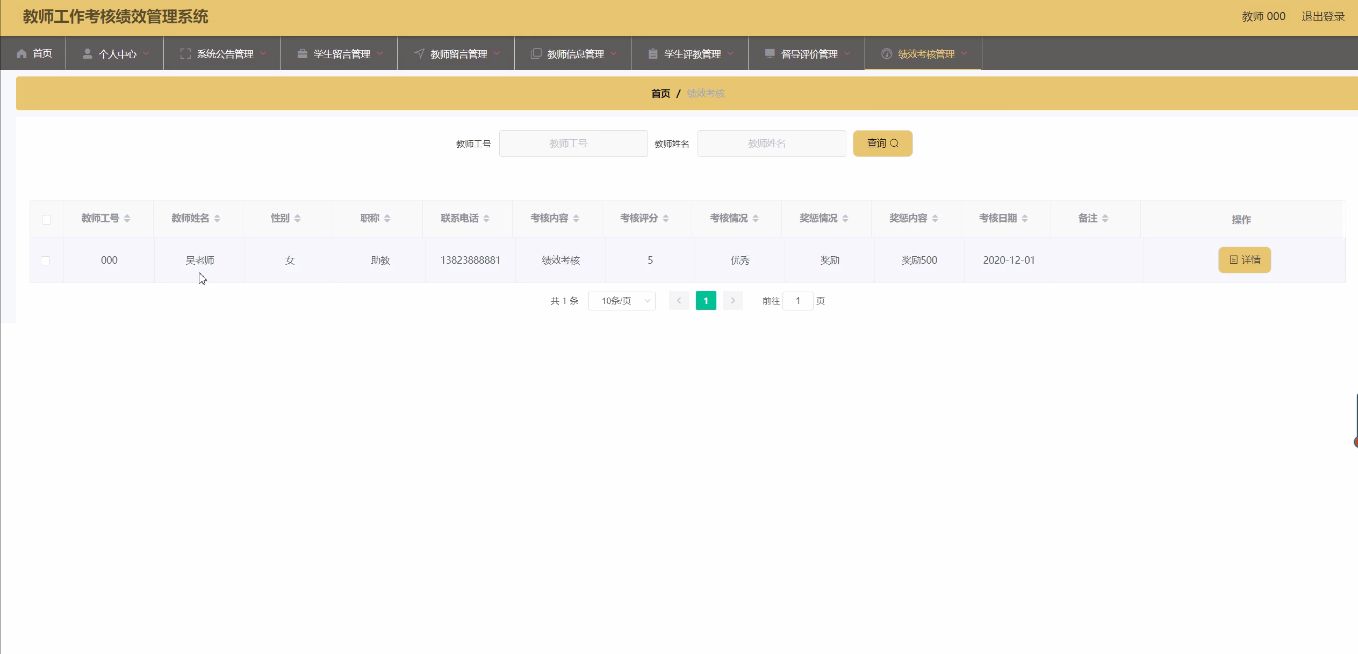Click the 奖励500 cell
This screenshot has width=1358, height=654.
tap(919, 260)
